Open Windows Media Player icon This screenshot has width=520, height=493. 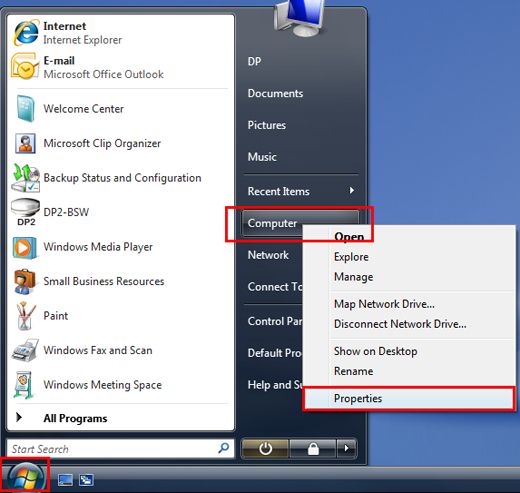coord(25,248)
